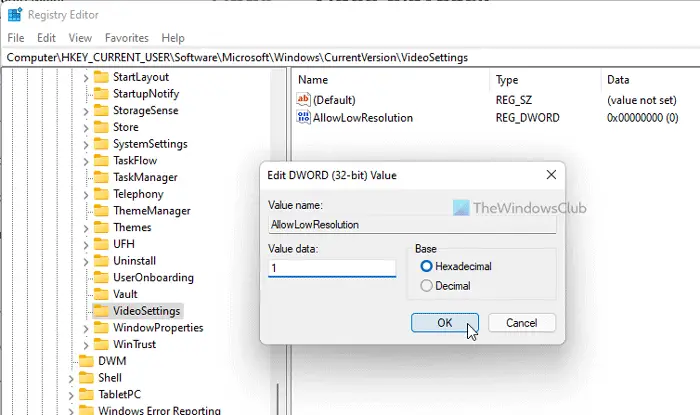Click the StorageSense folder icon
This screenshot has height=415, width=700.
(x=101, y=110)
